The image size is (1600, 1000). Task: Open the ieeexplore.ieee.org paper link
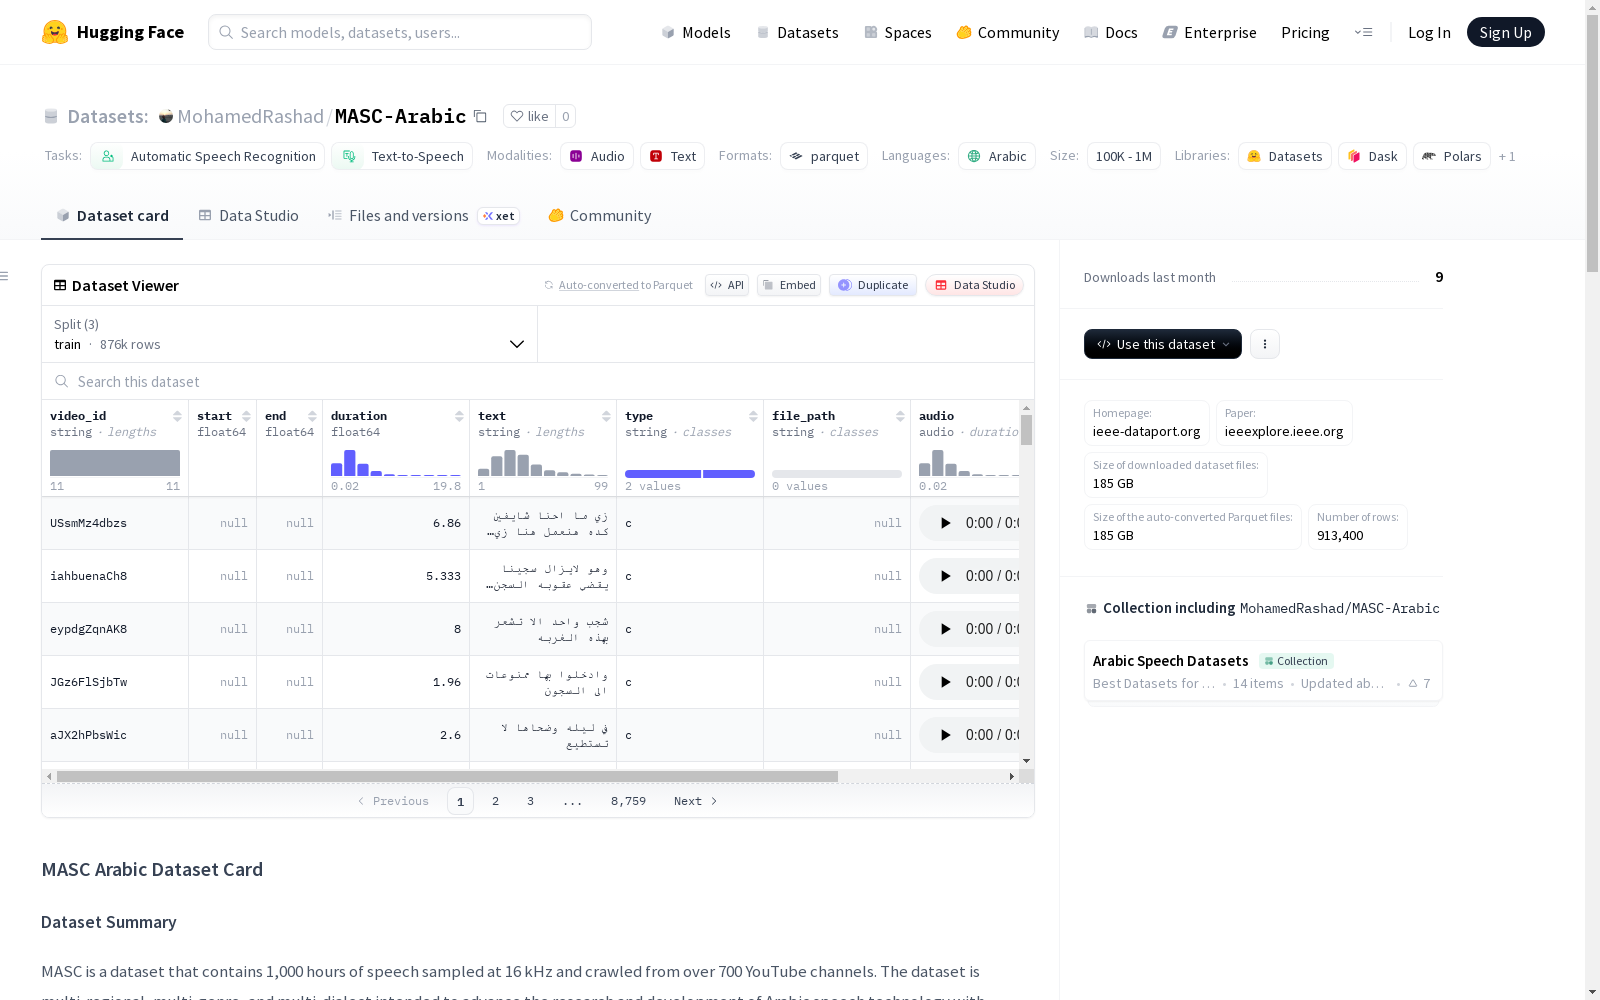[x=1284, y=423]
